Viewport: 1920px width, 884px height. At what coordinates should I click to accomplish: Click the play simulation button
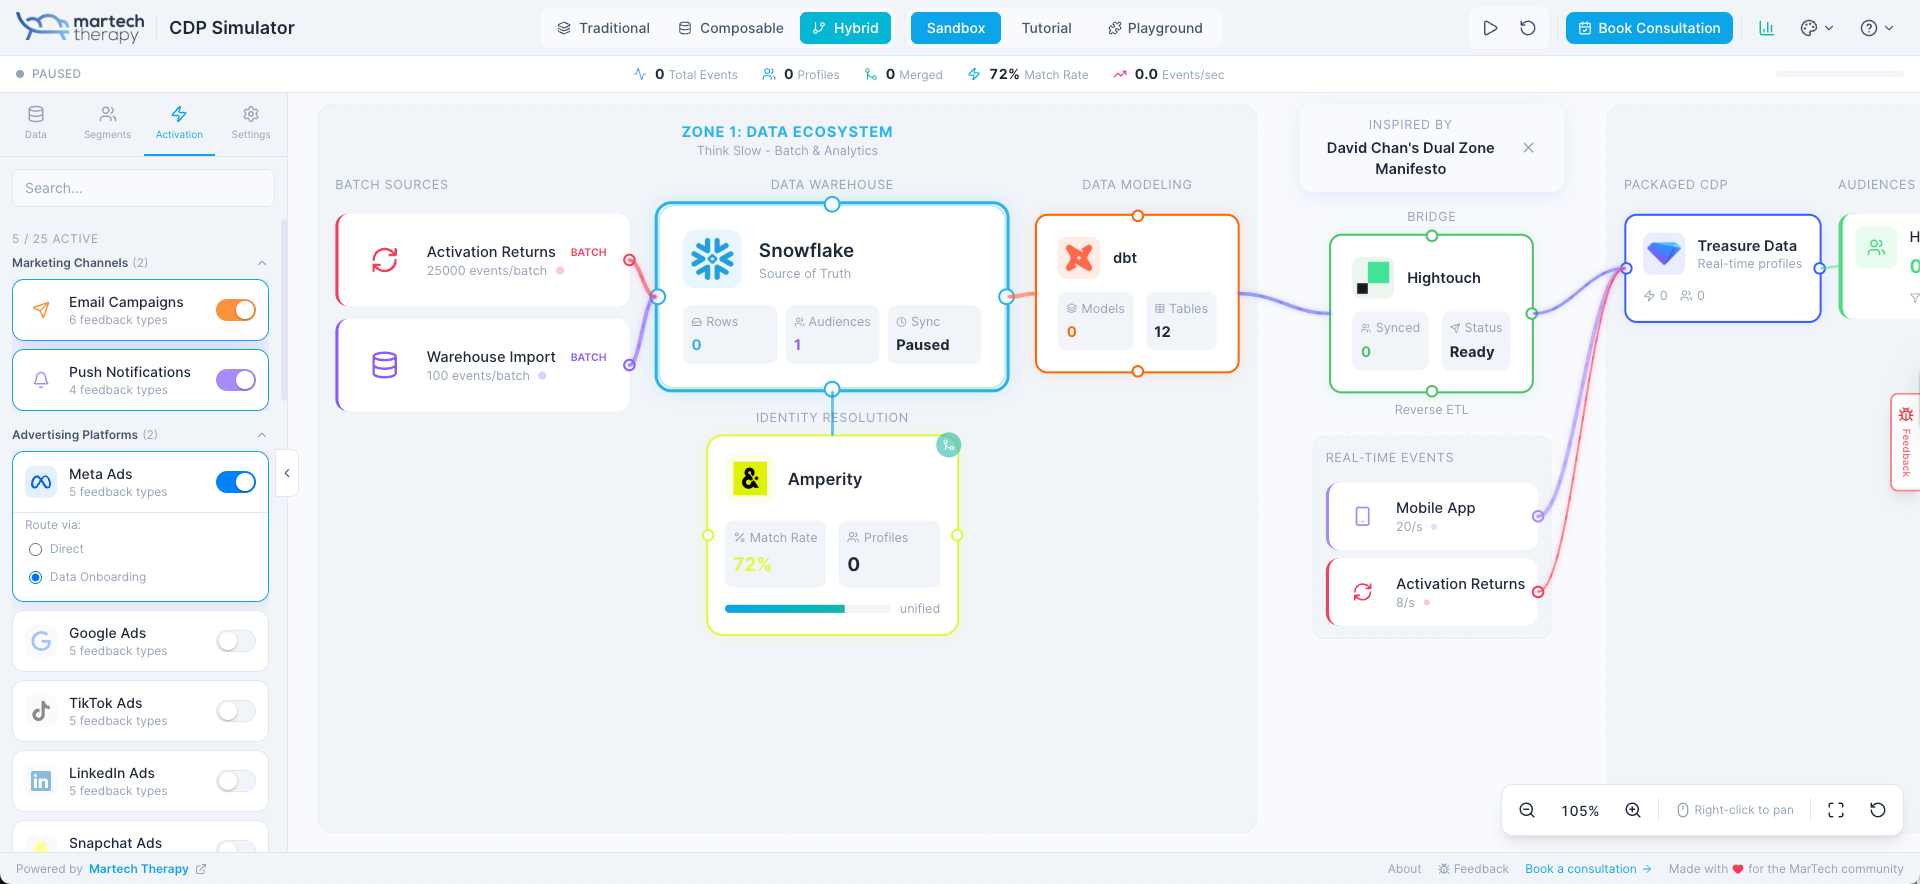pos(1490,28)
